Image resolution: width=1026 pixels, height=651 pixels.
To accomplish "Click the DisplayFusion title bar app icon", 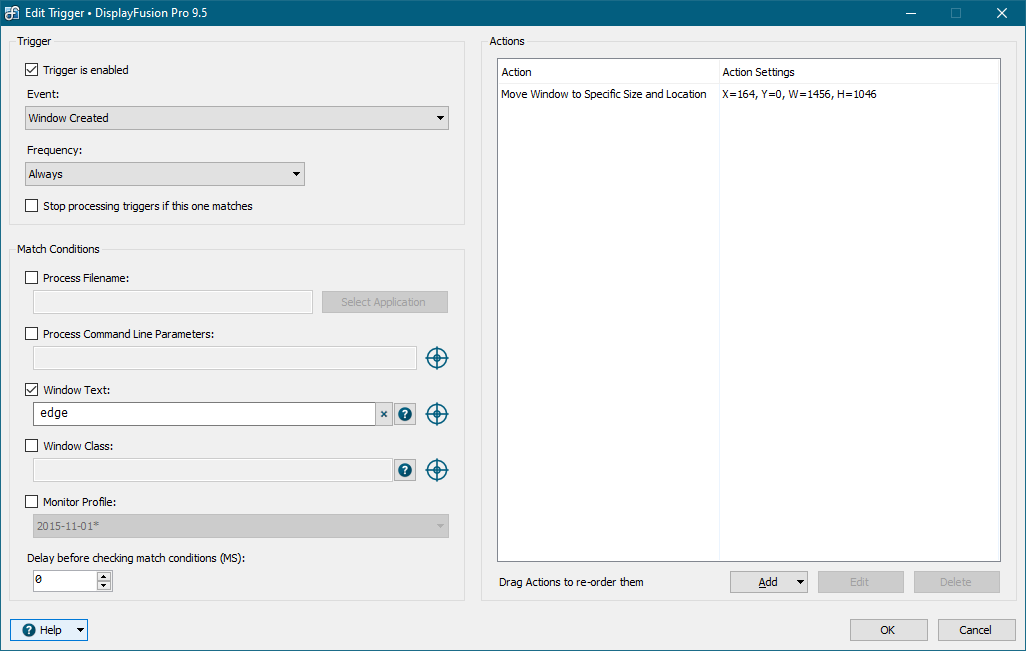I will pyautogui.click(x=12, y=13).
